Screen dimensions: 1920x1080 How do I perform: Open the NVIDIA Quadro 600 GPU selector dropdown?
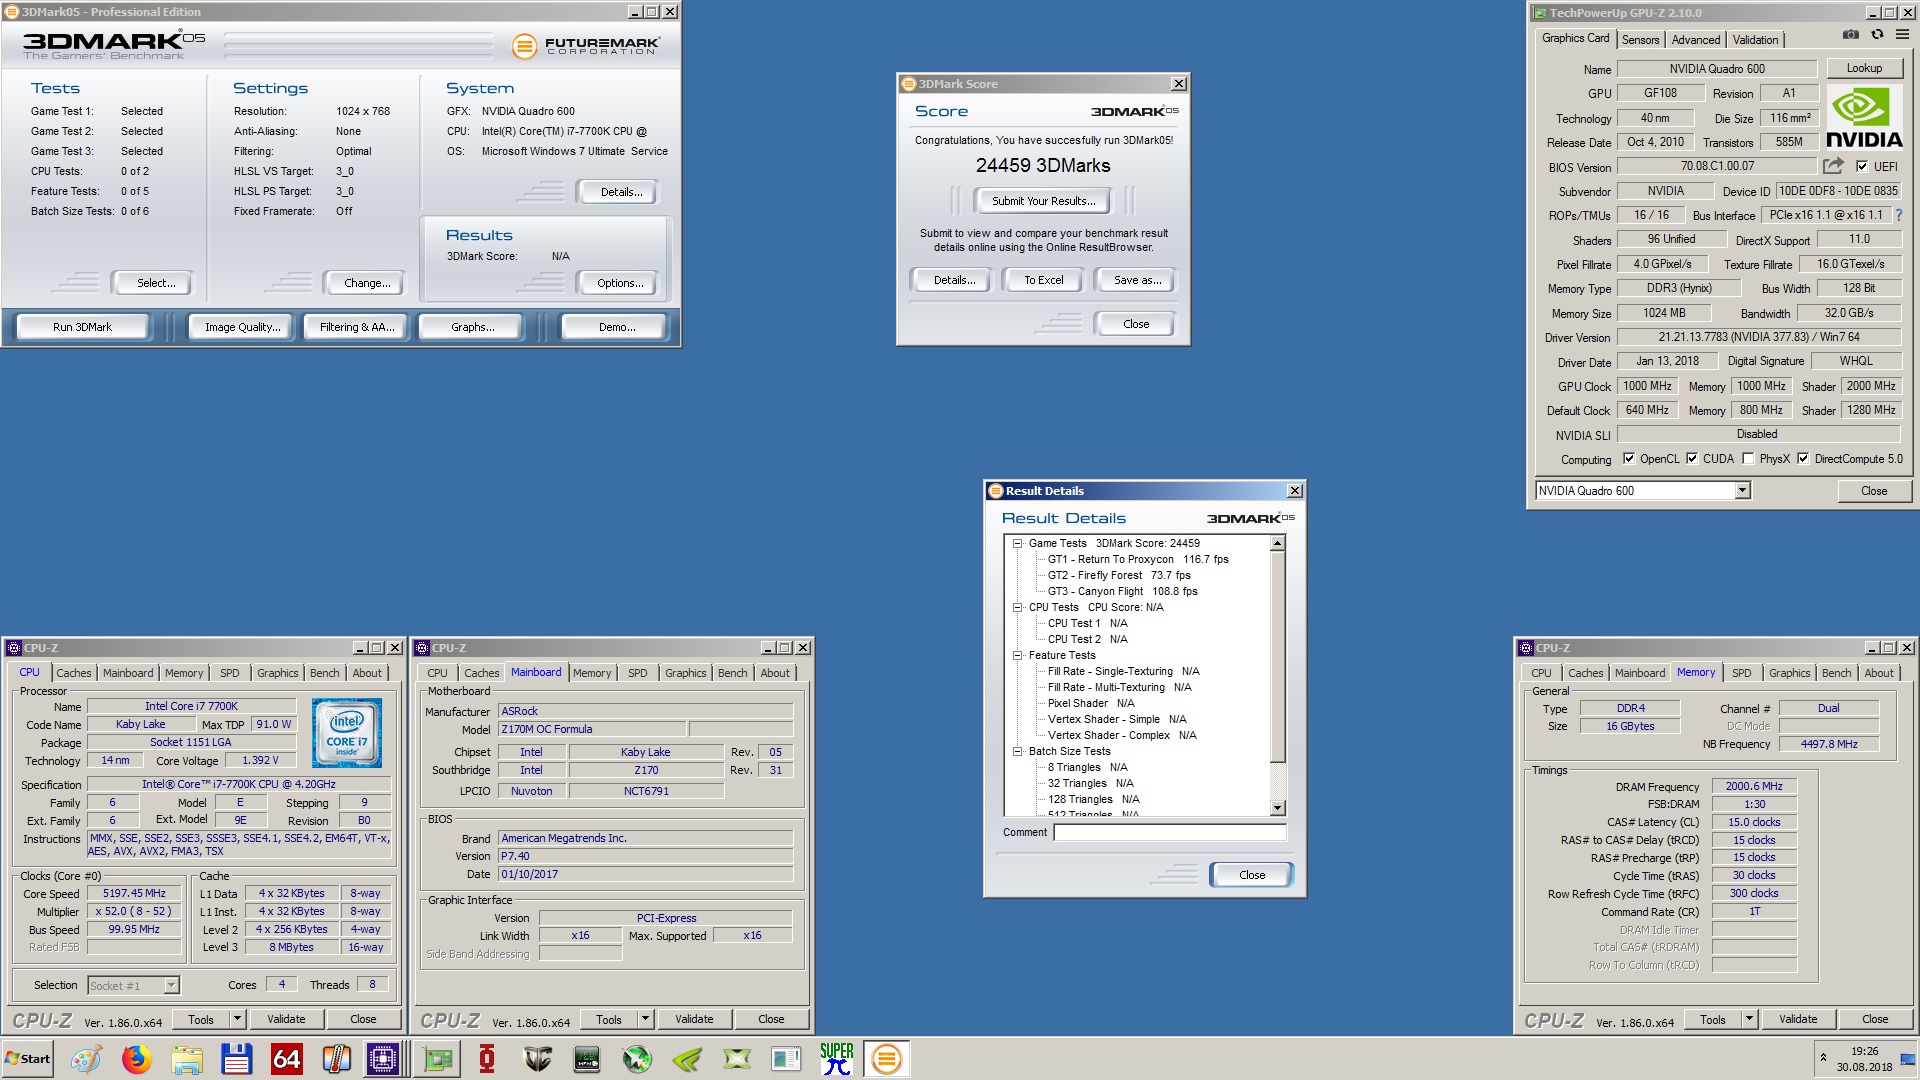1742,491
